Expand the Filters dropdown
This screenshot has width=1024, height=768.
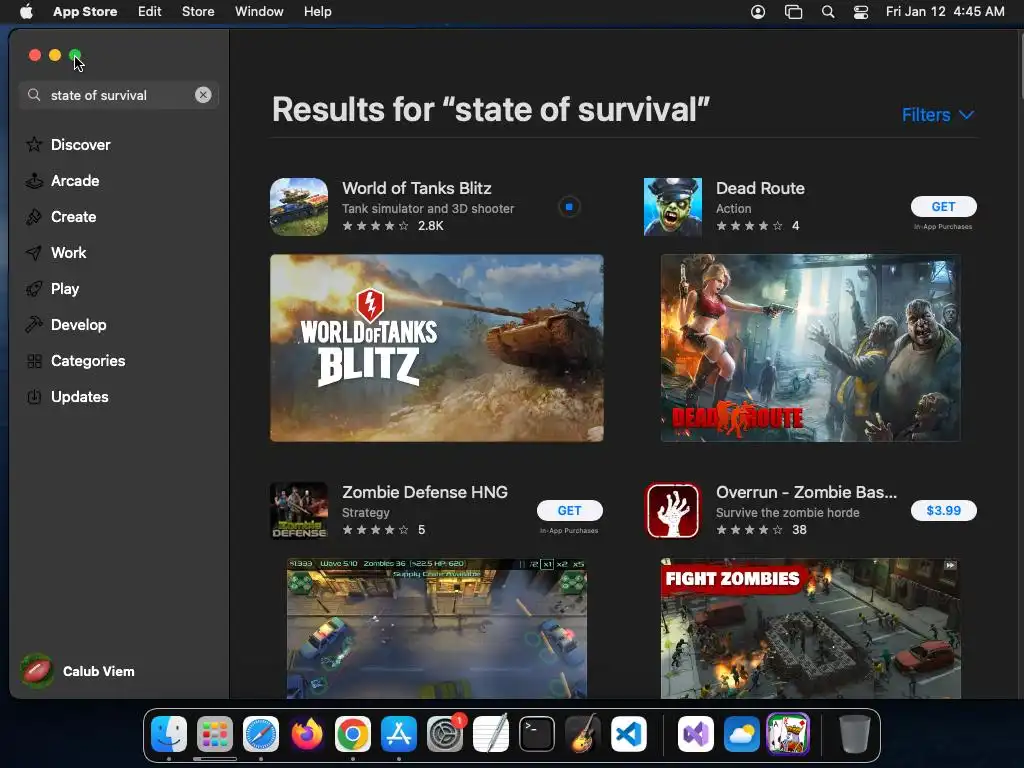(x=938, y=115)
